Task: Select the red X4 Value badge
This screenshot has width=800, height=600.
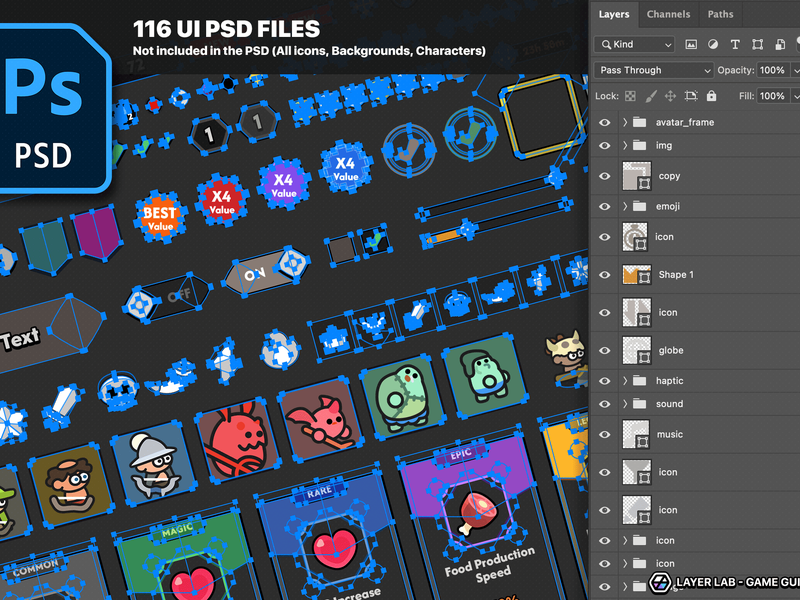Action: pos(222,201)
